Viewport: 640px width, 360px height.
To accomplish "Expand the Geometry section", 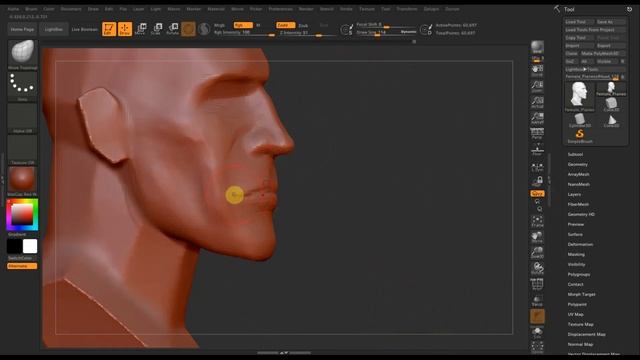I will (578, 164).
